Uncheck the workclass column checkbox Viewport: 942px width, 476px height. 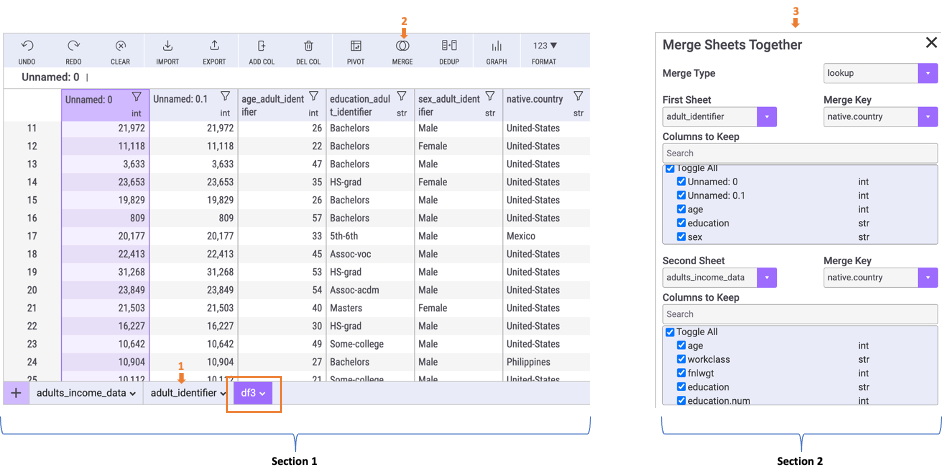coord(682,359)
